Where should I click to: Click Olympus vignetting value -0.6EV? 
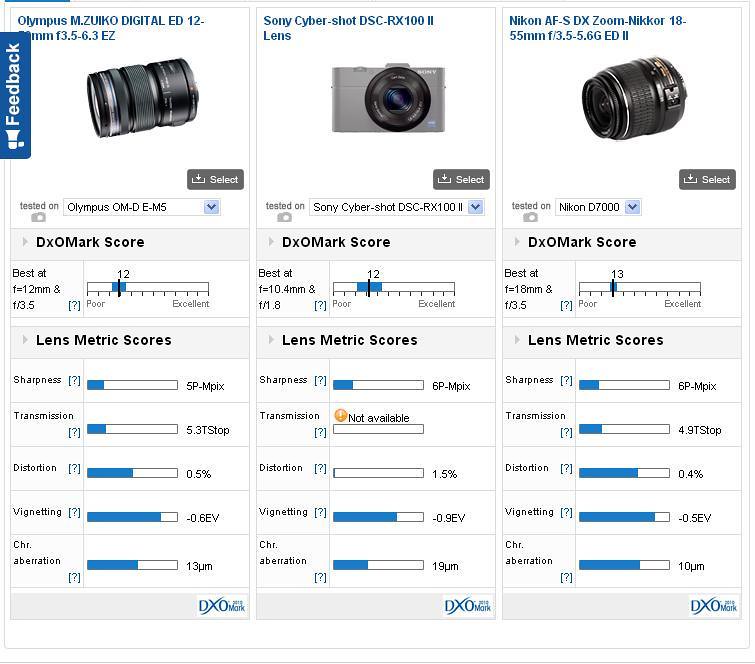pyautogui.click(x=203, y=518)
